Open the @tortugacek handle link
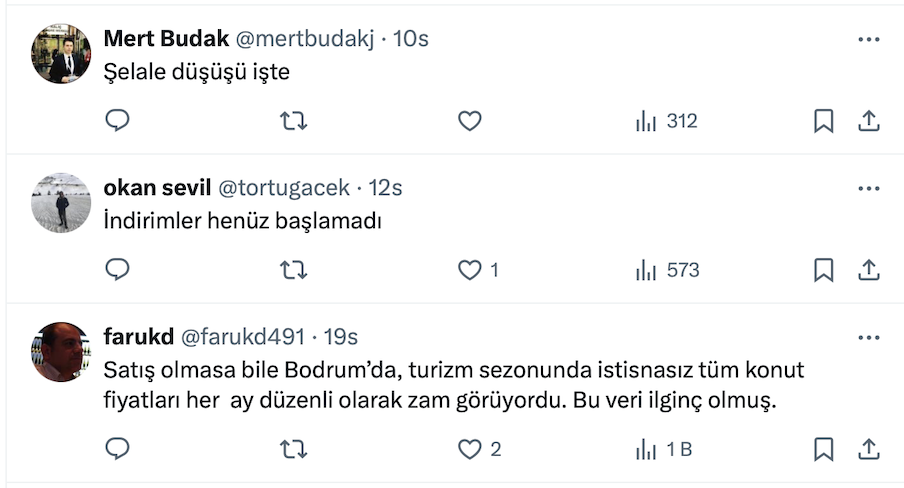The image size is (904, 488). (283, 188)
